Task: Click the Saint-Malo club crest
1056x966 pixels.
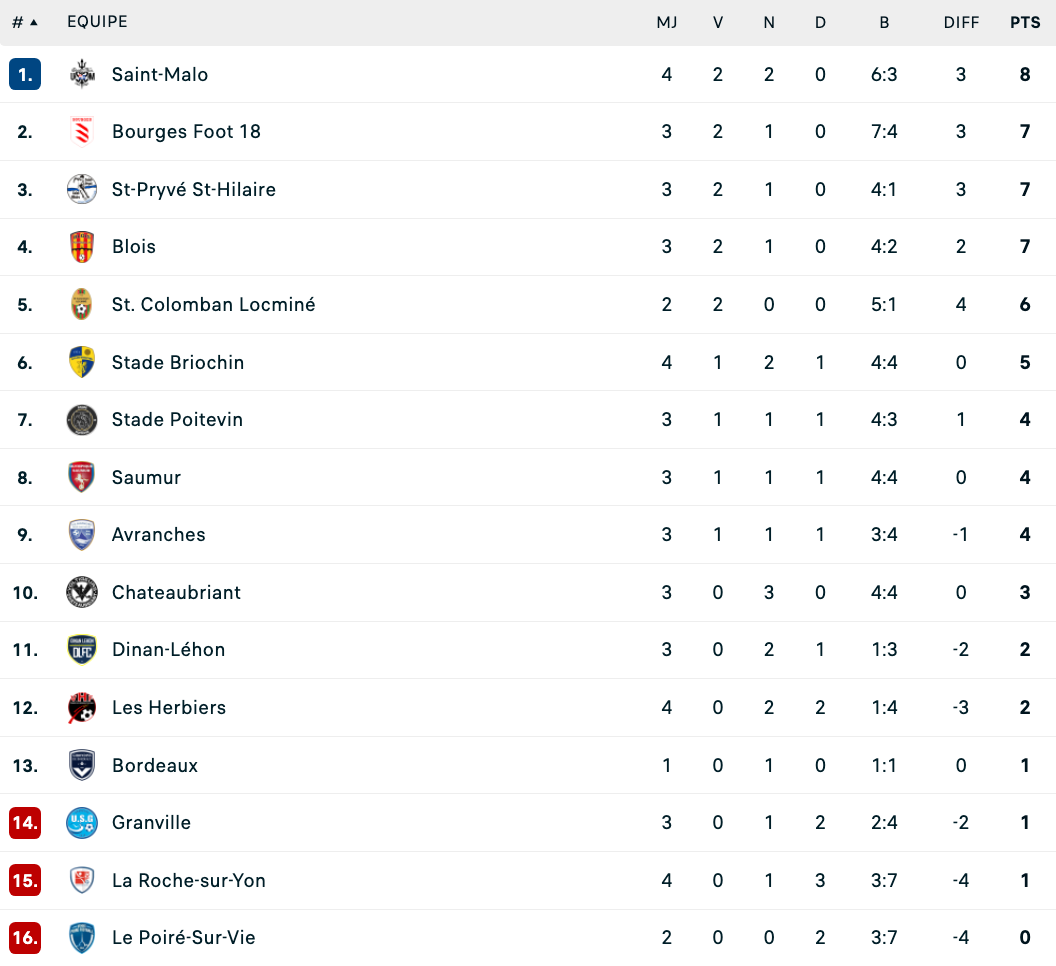Action: tap(82, 74)
